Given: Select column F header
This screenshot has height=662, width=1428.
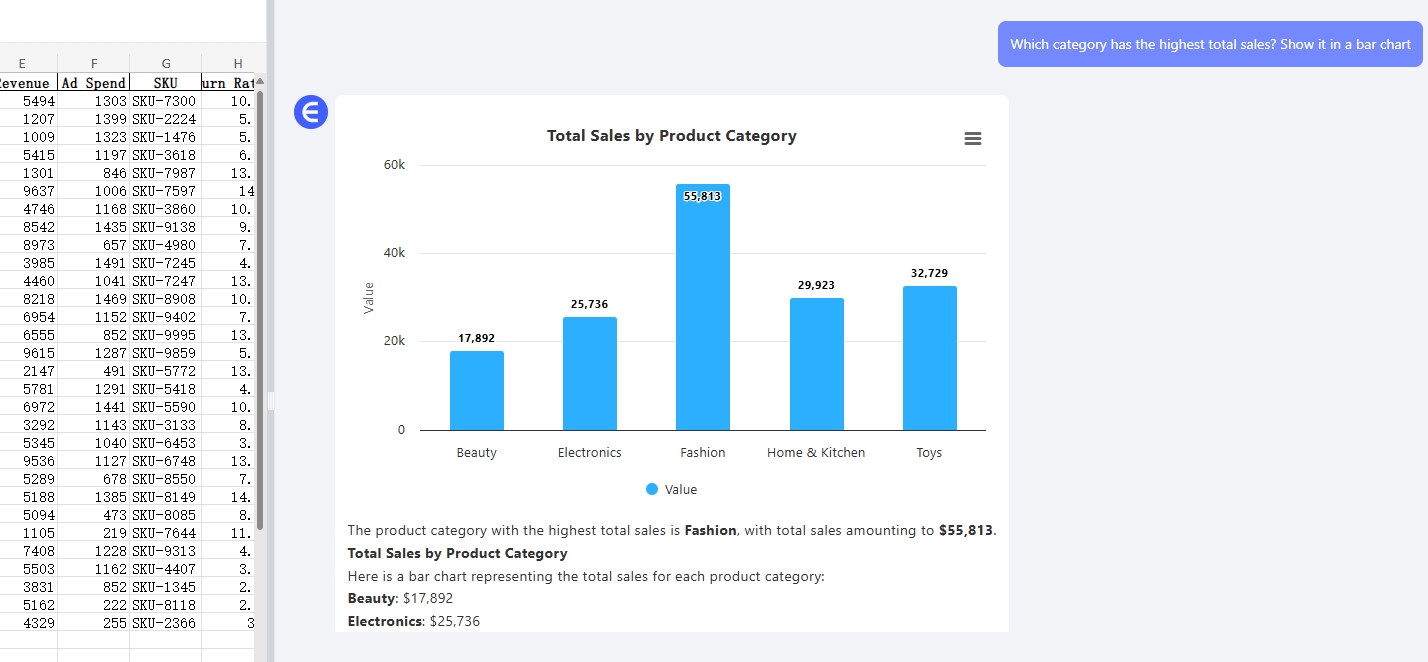Looking at the screenshot, I should 94,64.
